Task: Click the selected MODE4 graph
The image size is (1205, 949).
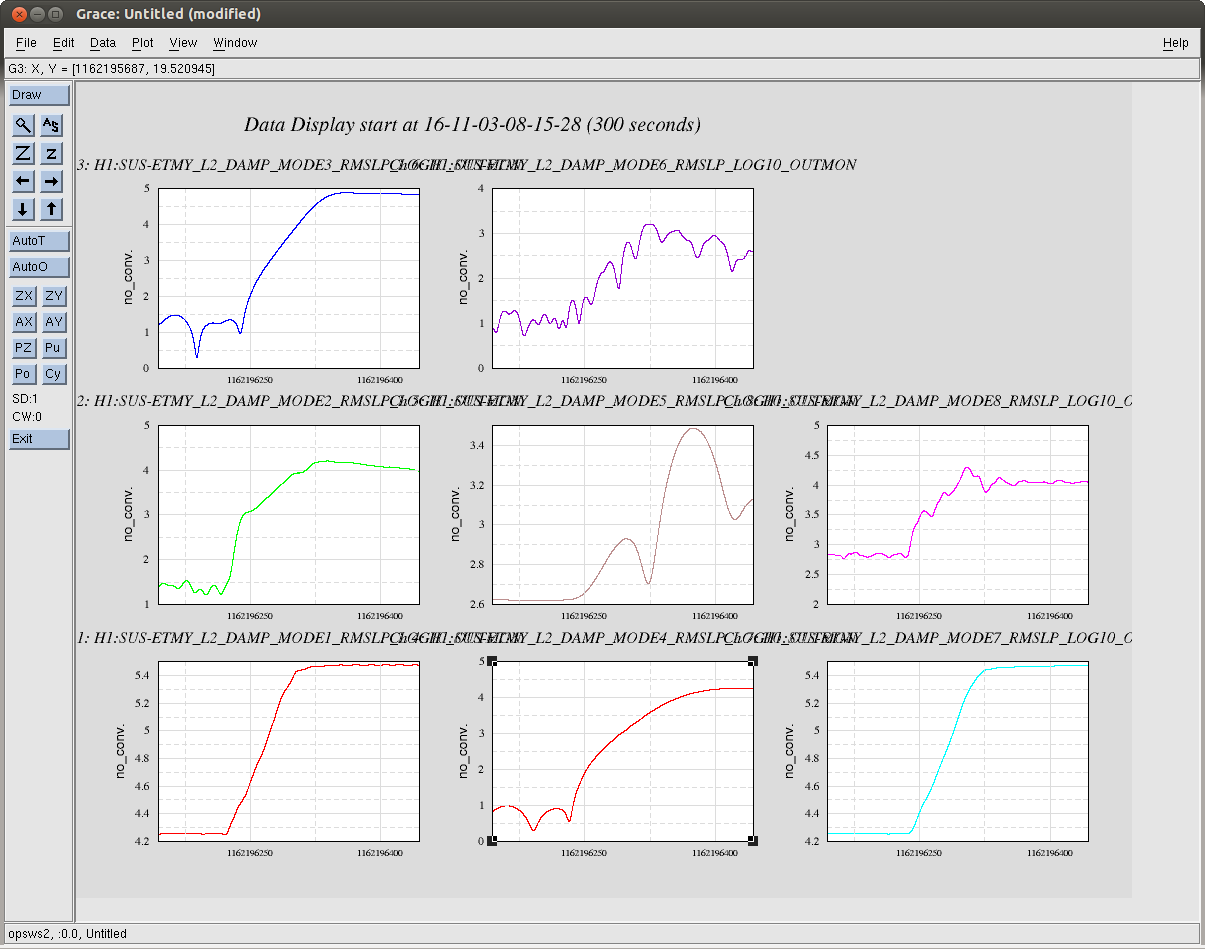Action: (x=623, y=751)
